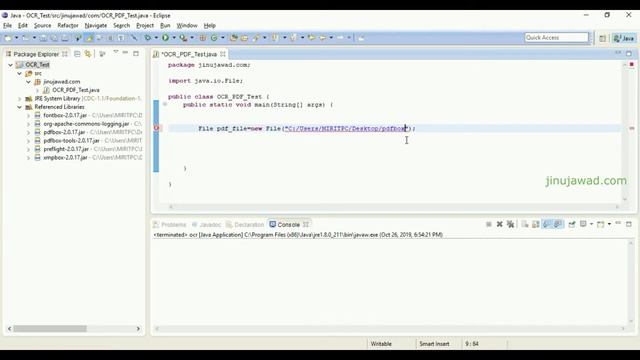Toggle Show Console on standard error change
Screen dimensions: 640x360
(x=558, y=224)
